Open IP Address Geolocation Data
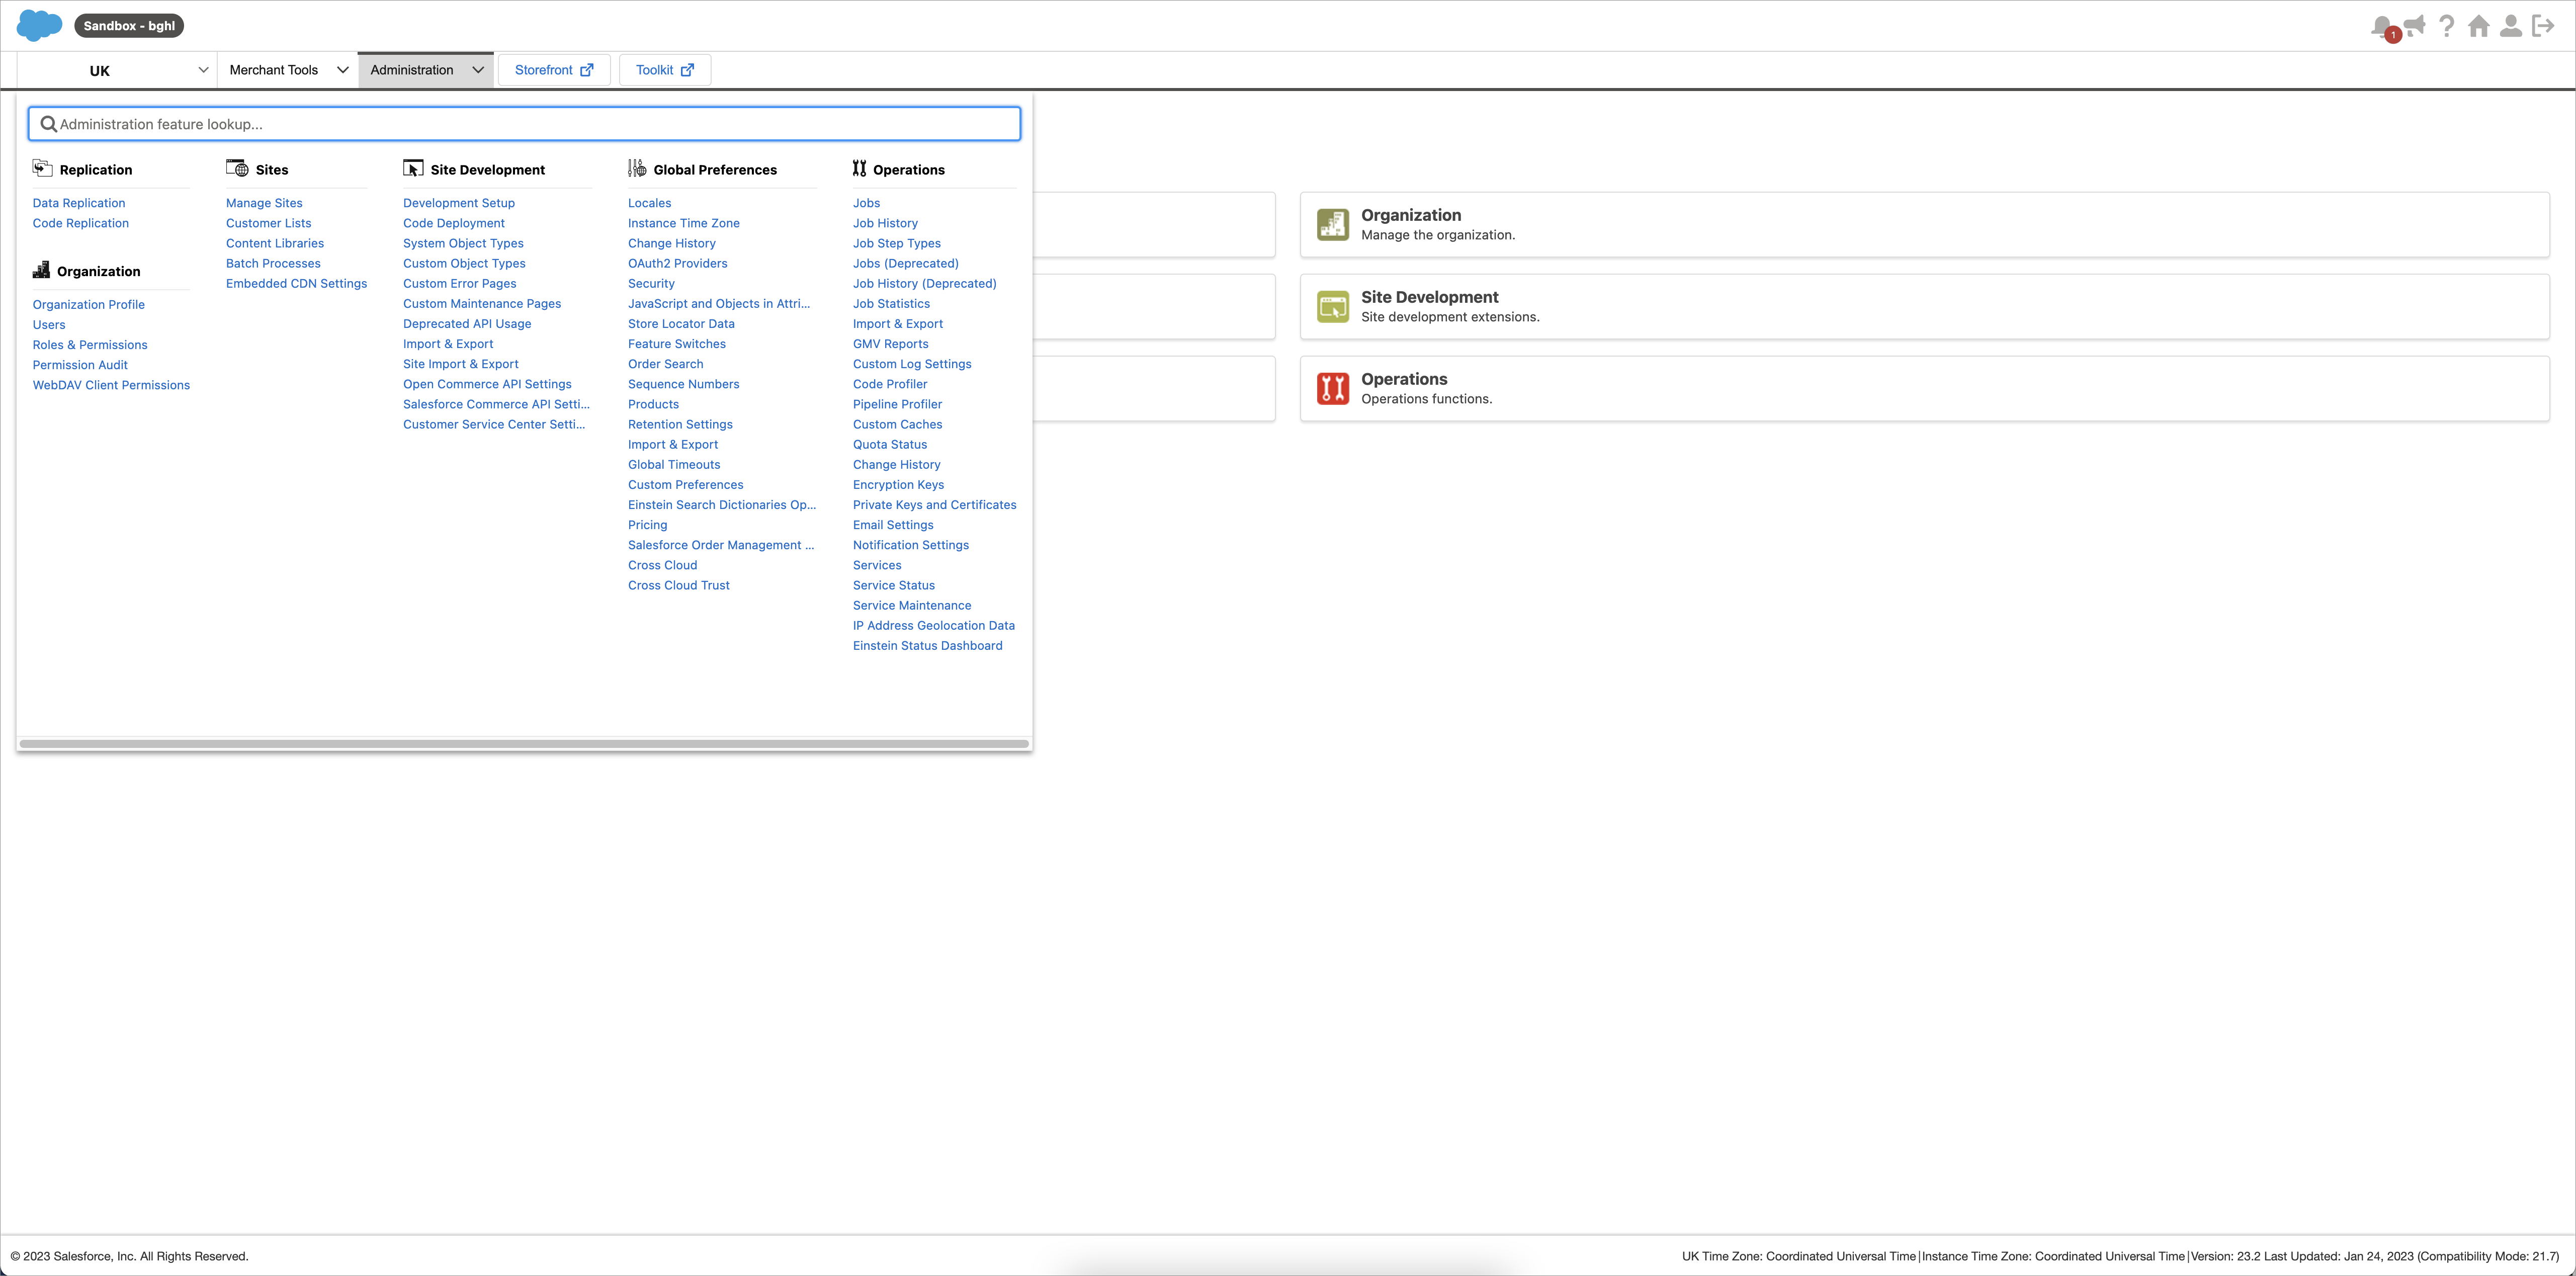The width and height of the screenshot is (2576, 1276). point(934,626)
